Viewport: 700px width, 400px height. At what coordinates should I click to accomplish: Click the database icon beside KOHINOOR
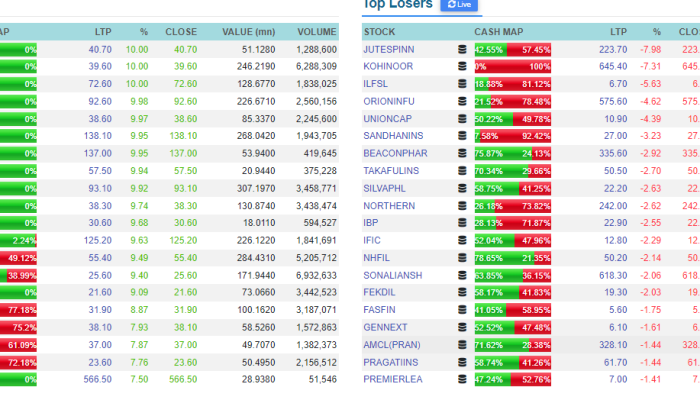click(x=462, y=67)
